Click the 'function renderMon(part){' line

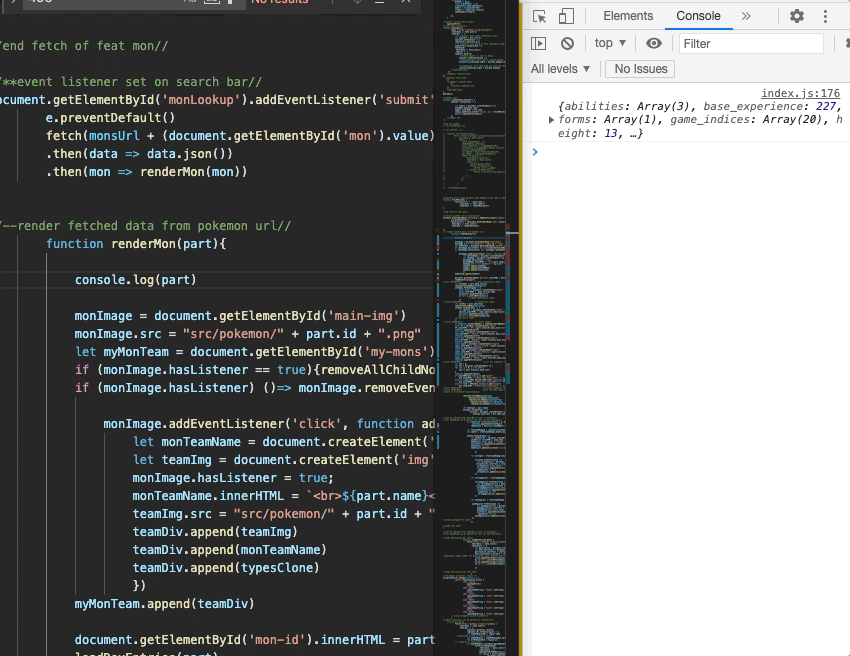[x=136, y=244]
